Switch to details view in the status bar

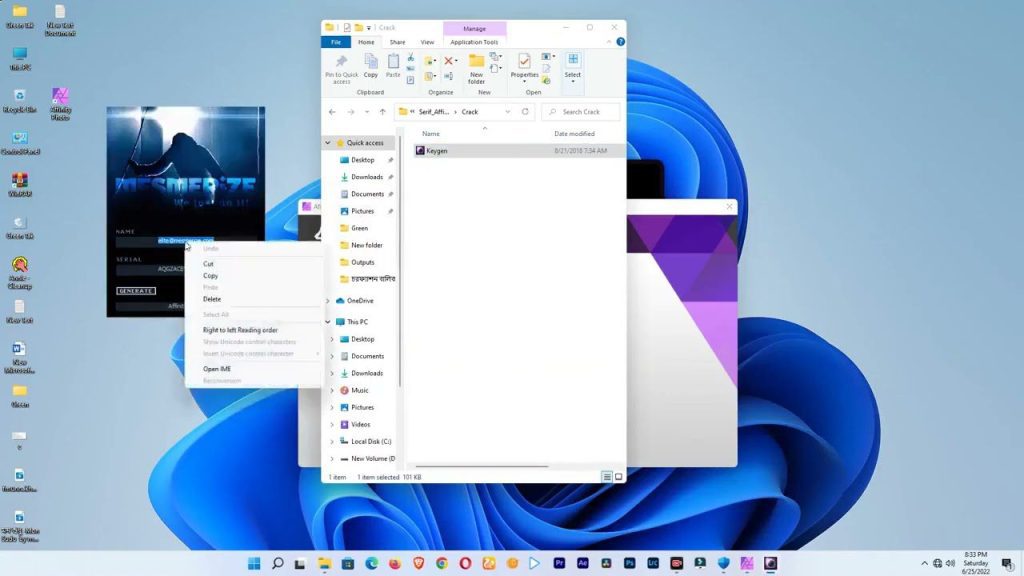click(607, 477)
